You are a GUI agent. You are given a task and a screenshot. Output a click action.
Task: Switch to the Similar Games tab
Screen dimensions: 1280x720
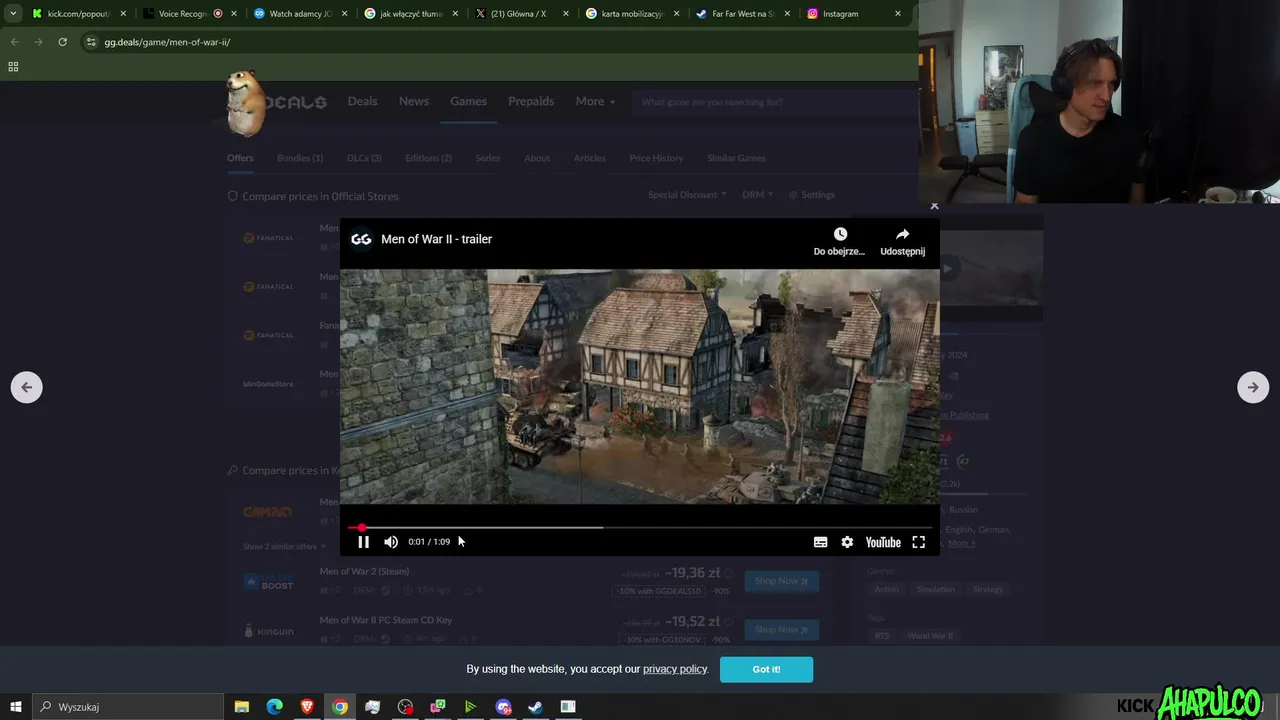[x=736, y=158]
